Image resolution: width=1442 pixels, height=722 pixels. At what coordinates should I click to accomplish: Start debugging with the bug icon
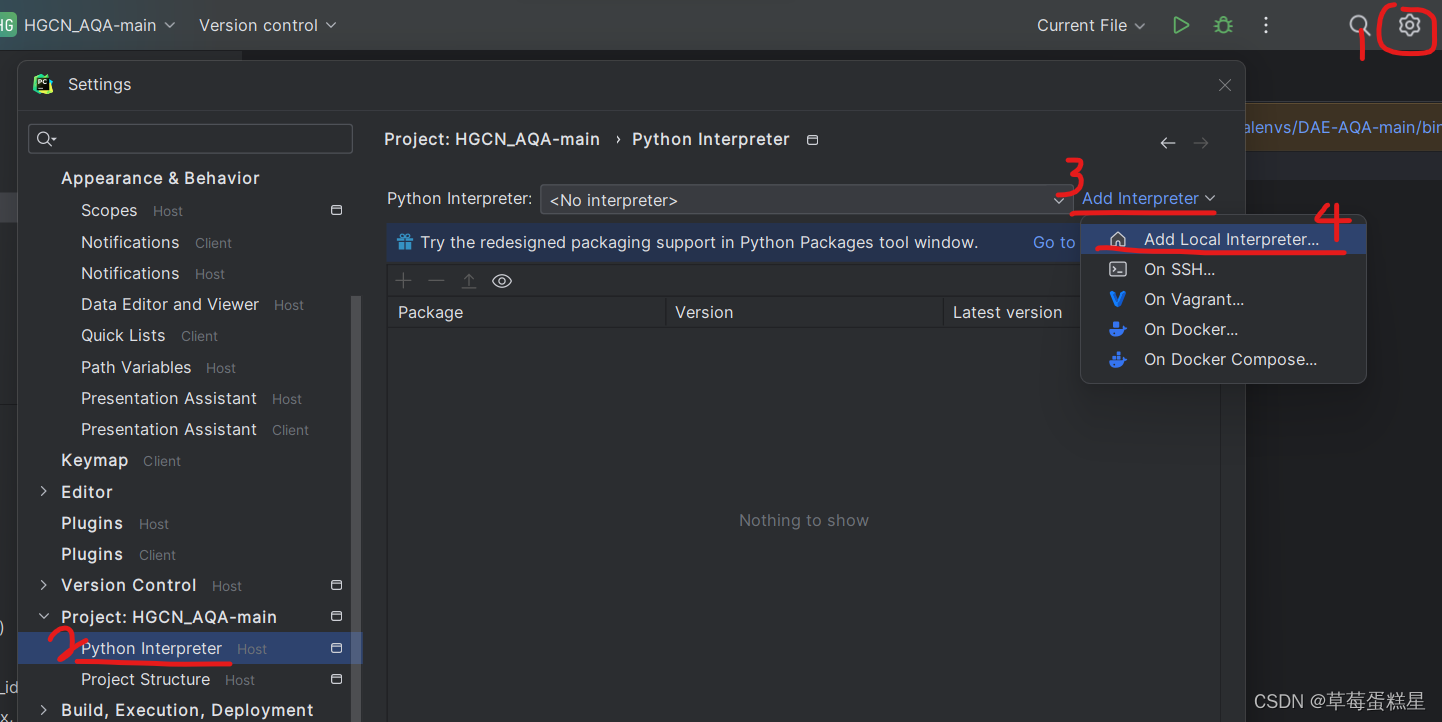coord(1223,25)
